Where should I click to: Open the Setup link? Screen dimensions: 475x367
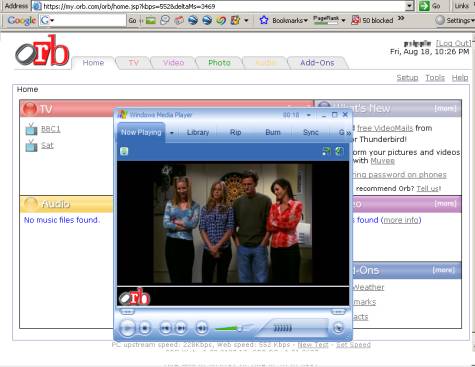pyautogui.click(x=407, y=78)
